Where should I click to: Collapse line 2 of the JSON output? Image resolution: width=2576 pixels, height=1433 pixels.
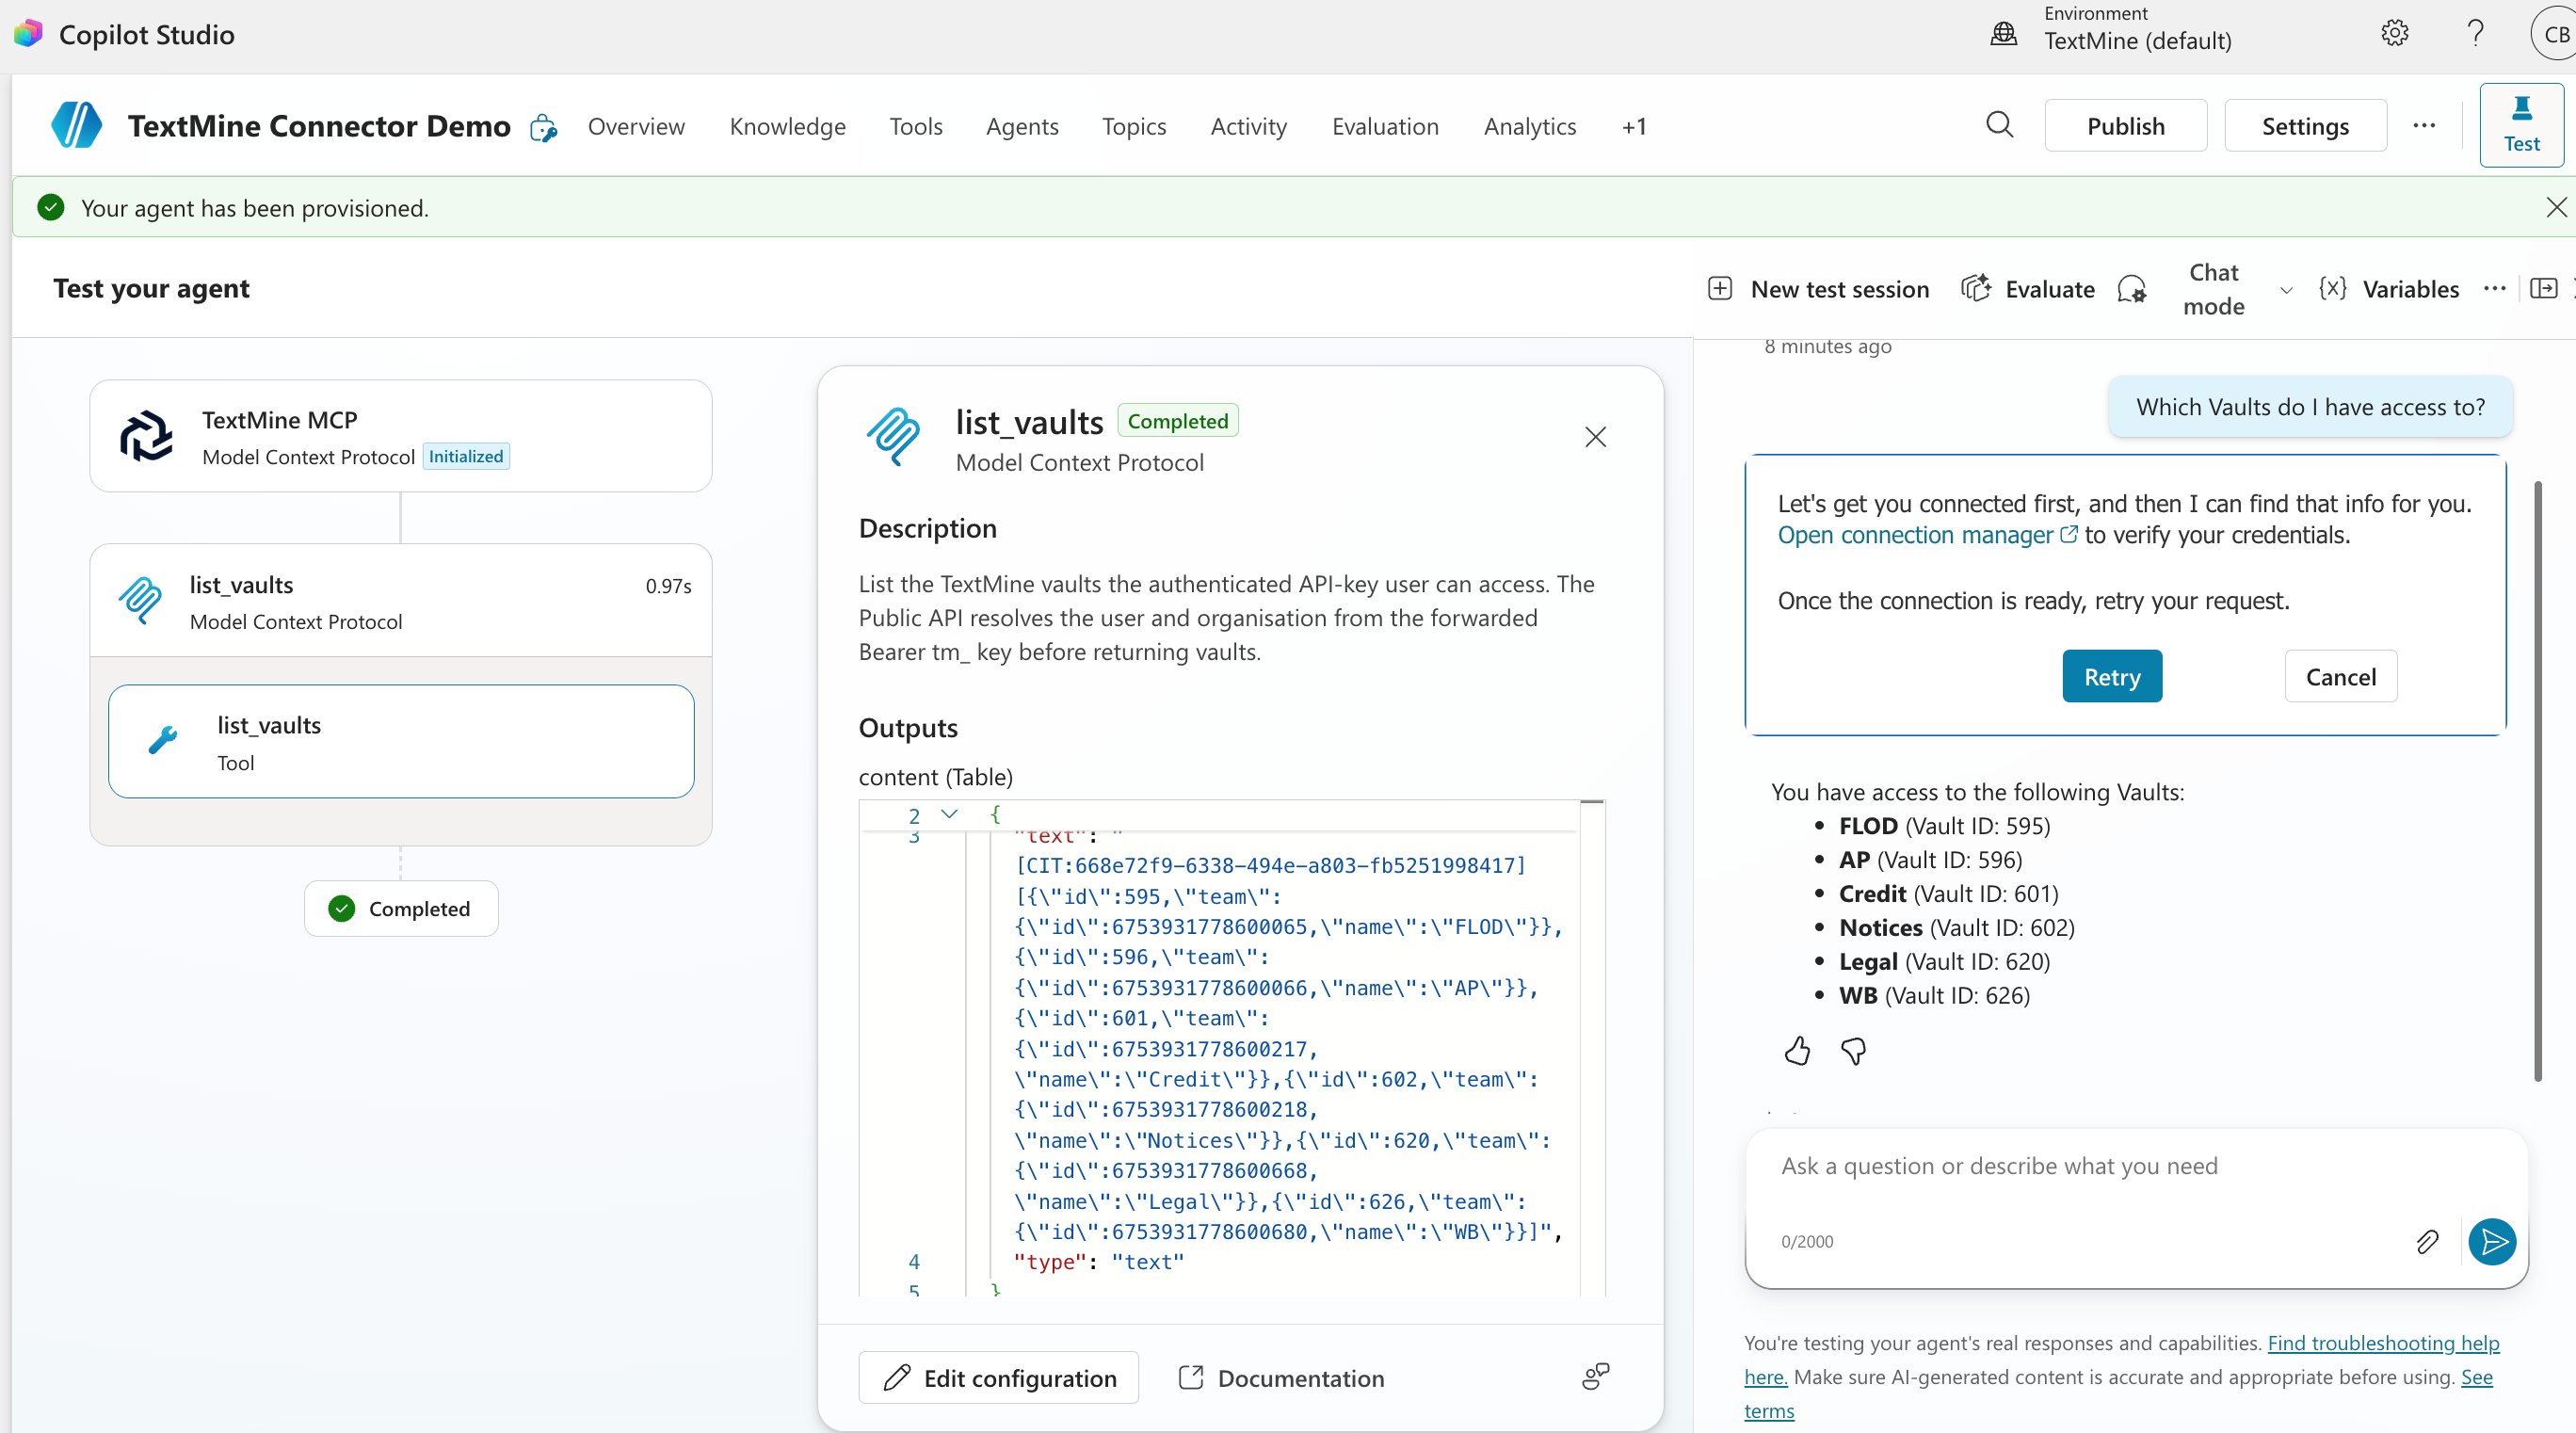[x=949, y=814]
